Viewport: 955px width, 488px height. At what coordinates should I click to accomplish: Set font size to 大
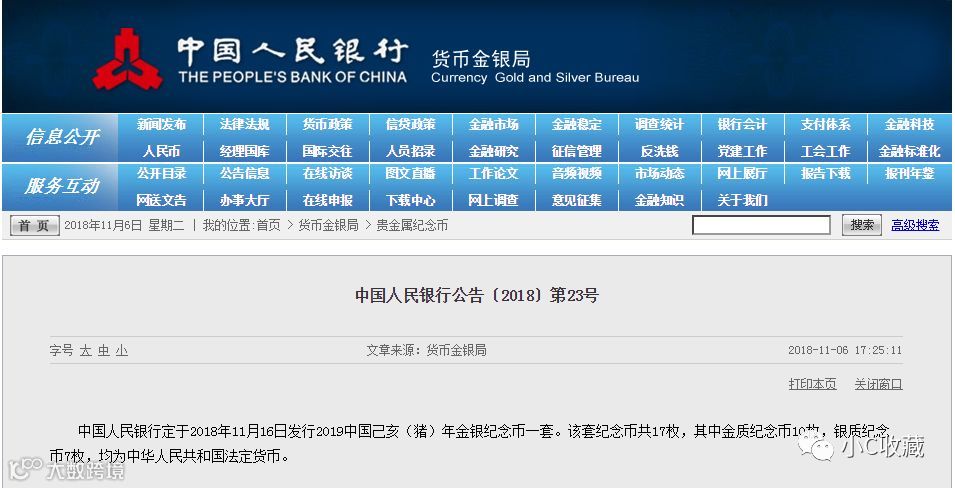(x=86, y=351)
